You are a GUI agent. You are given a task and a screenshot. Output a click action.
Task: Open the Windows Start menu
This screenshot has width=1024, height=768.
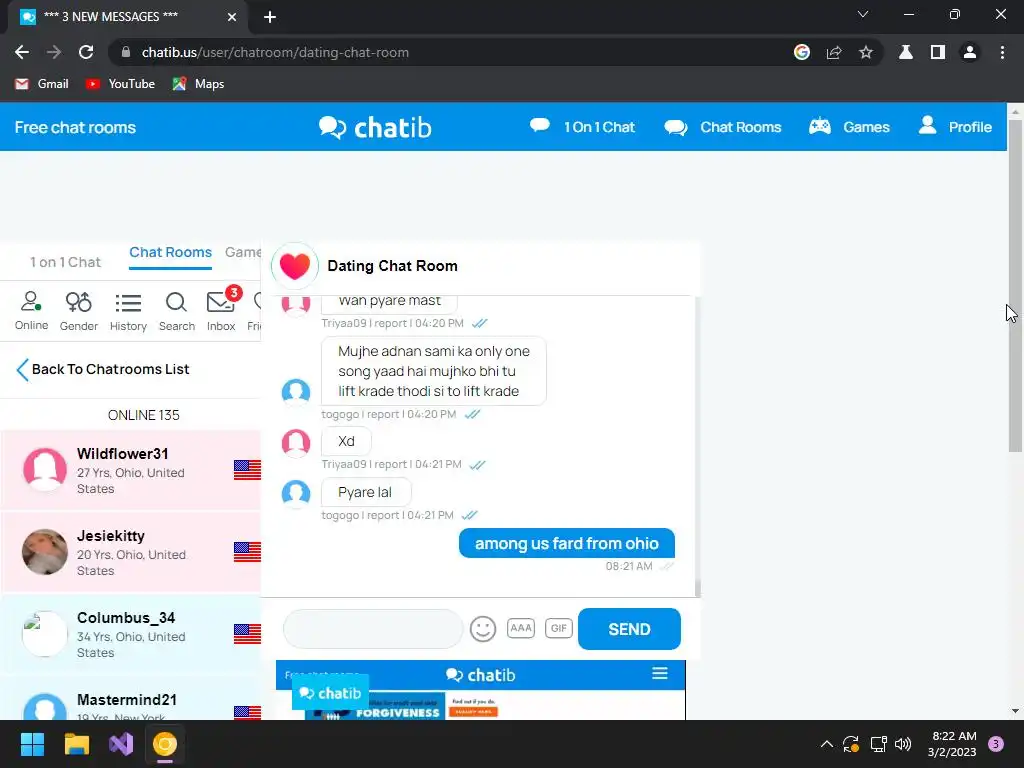click(32, 744)
